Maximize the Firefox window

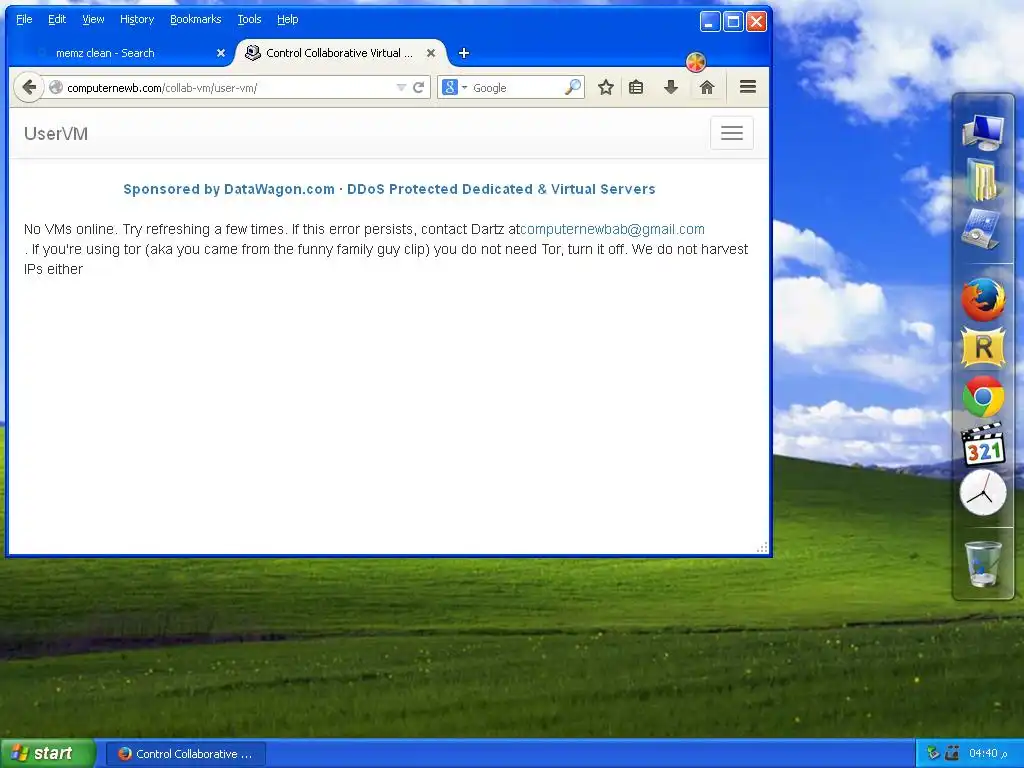[733, 22]
